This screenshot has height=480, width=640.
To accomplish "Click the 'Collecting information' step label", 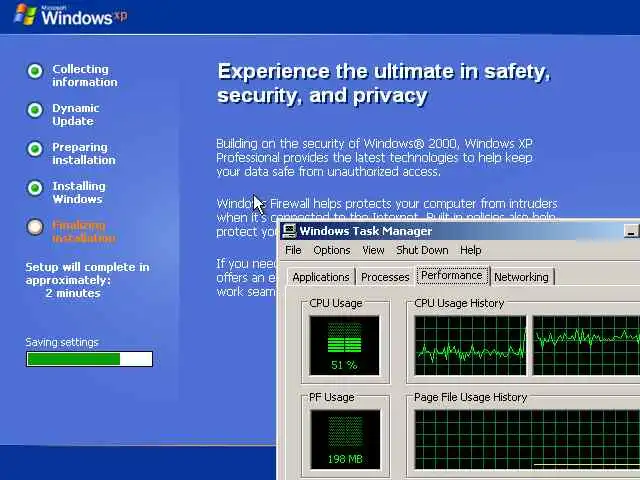I will (x=84, y=76).
